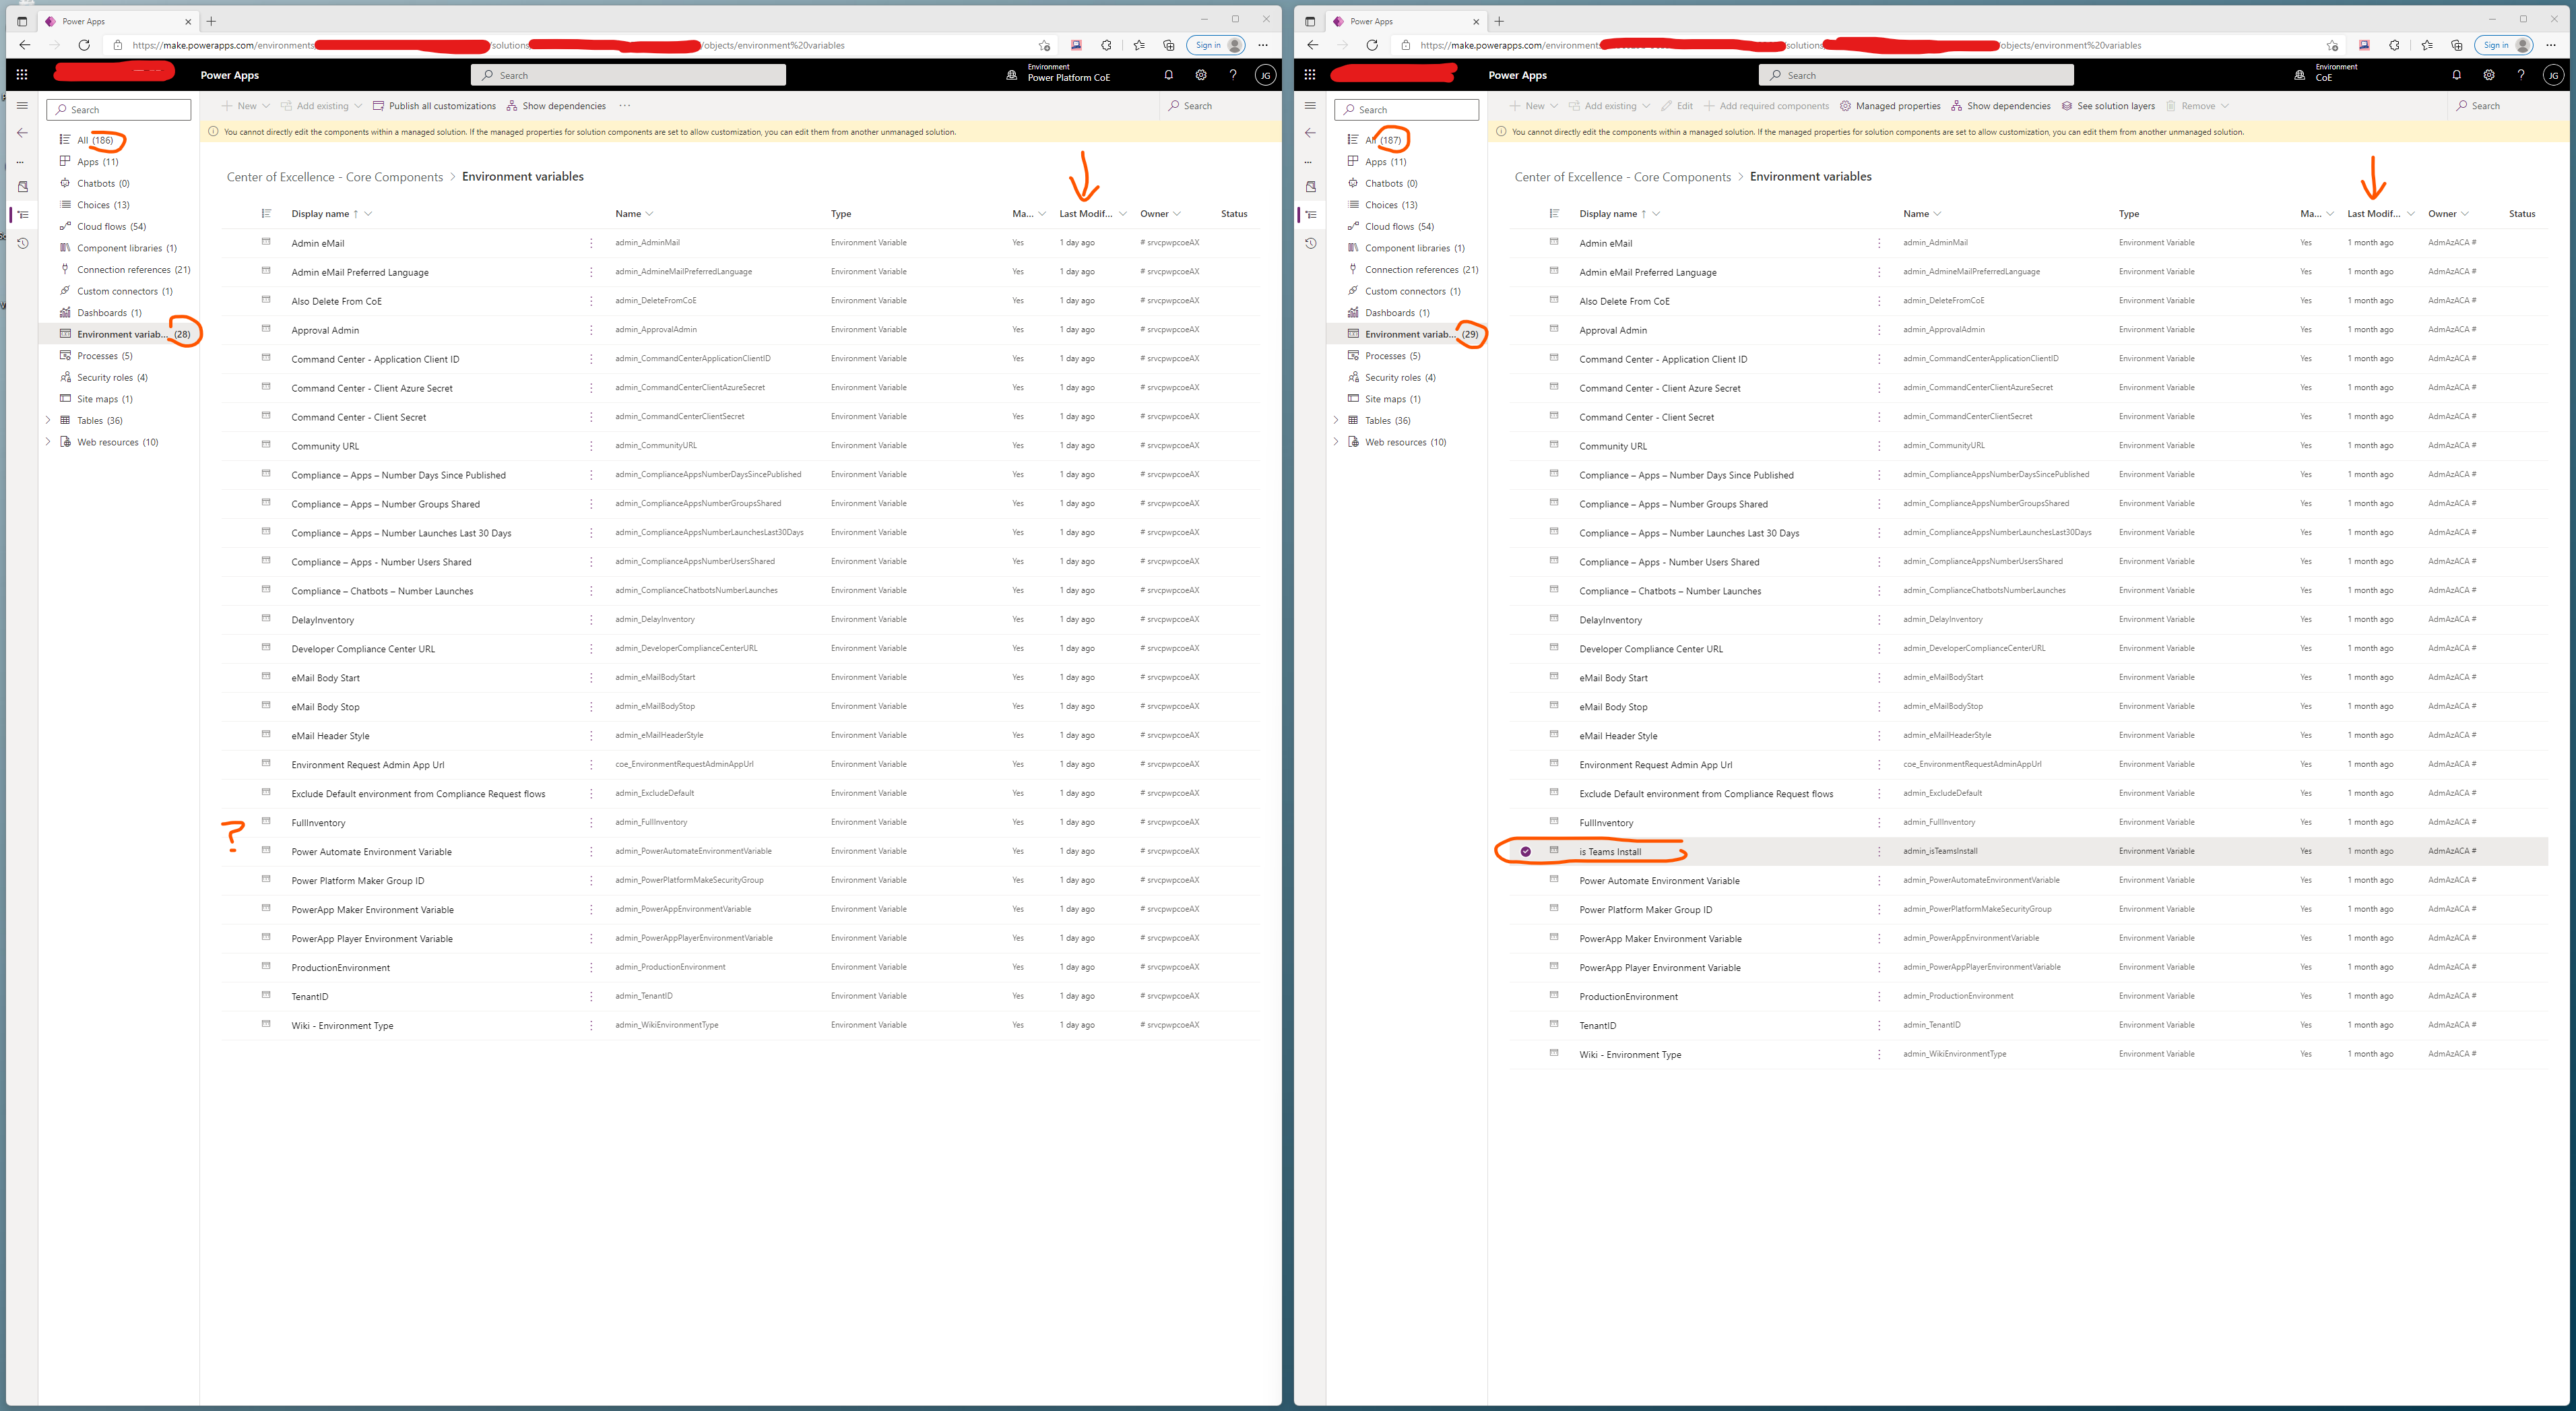Toggle the favorites star in the address bar
Viewport: 2576px width, 1411px height.
point(1043,45)
